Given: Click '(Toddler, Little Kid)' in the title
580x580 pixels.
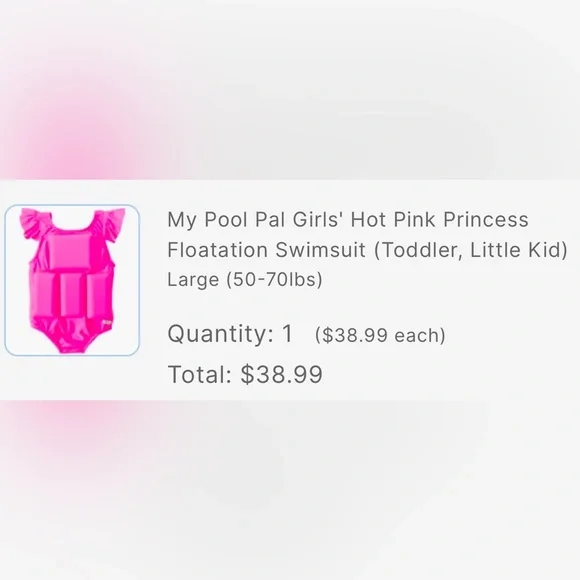Looking at the screenshot, I should tap(471, 250).
